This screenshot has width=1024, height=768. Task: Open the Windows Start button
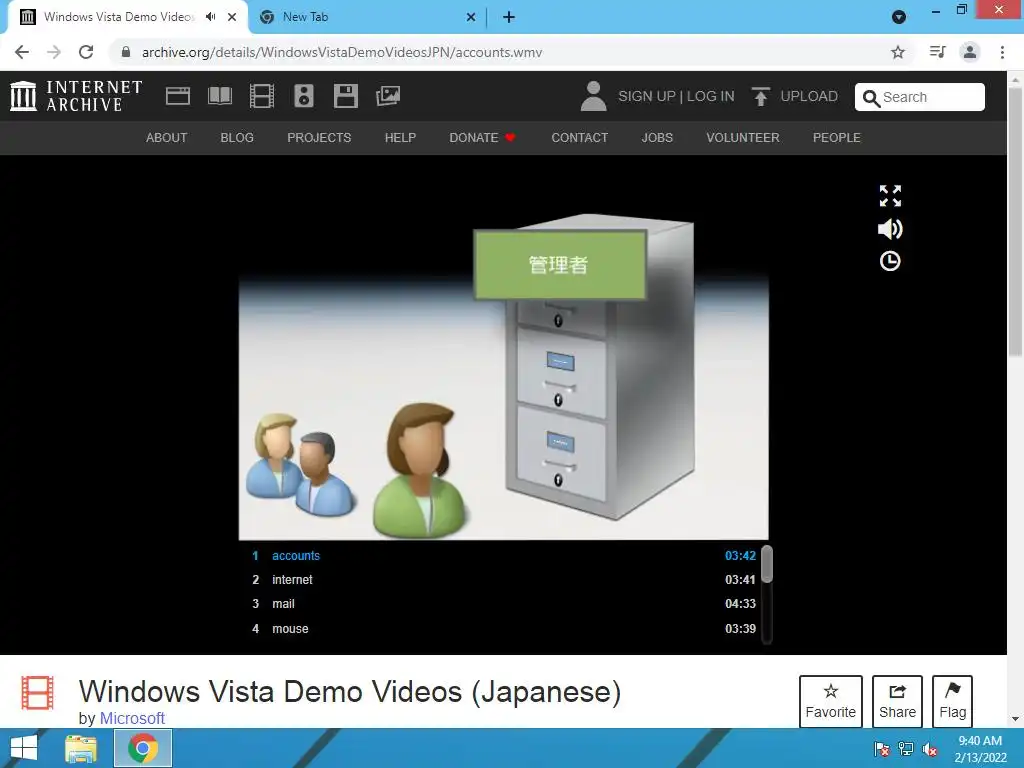[24, 748]
